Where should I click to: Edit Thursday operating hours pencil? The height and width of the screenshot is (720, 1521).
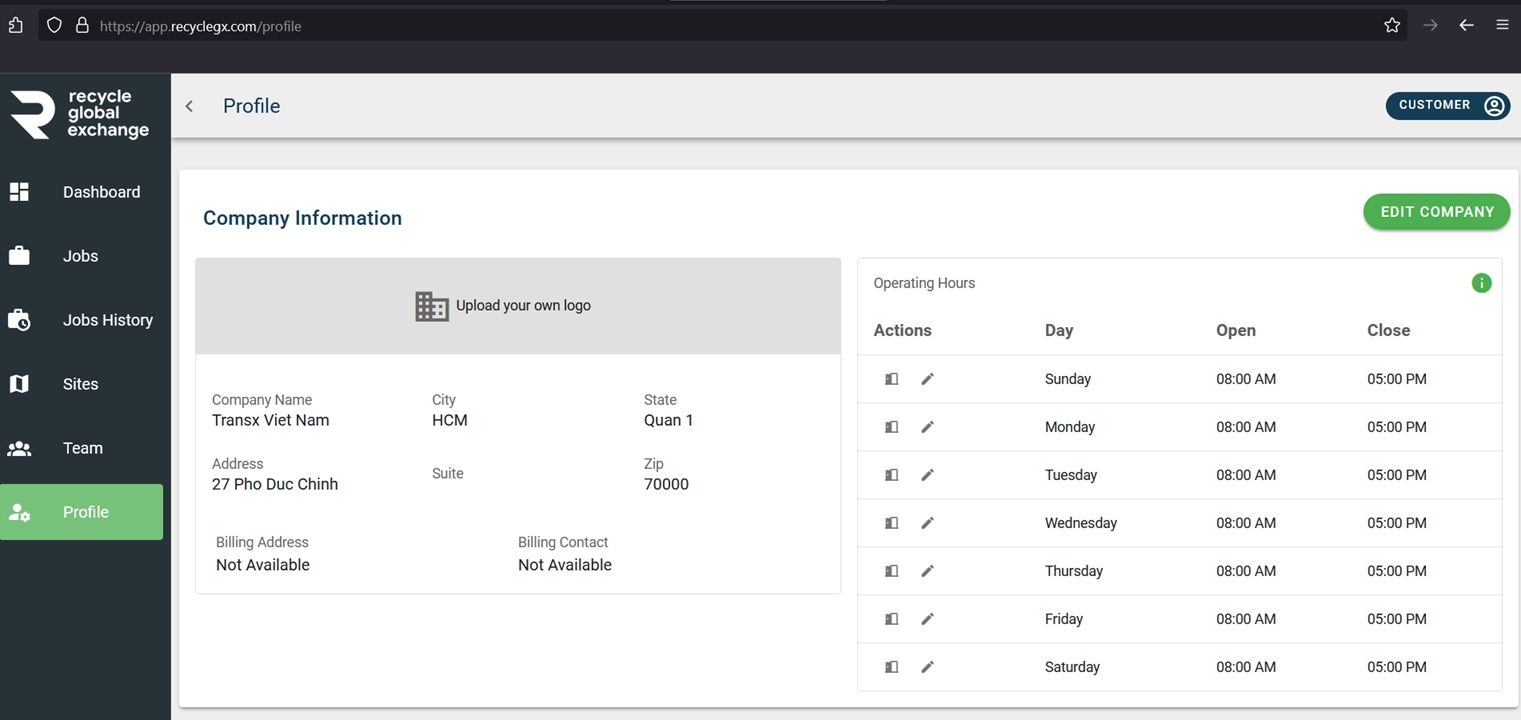click(x=927, y=571)
